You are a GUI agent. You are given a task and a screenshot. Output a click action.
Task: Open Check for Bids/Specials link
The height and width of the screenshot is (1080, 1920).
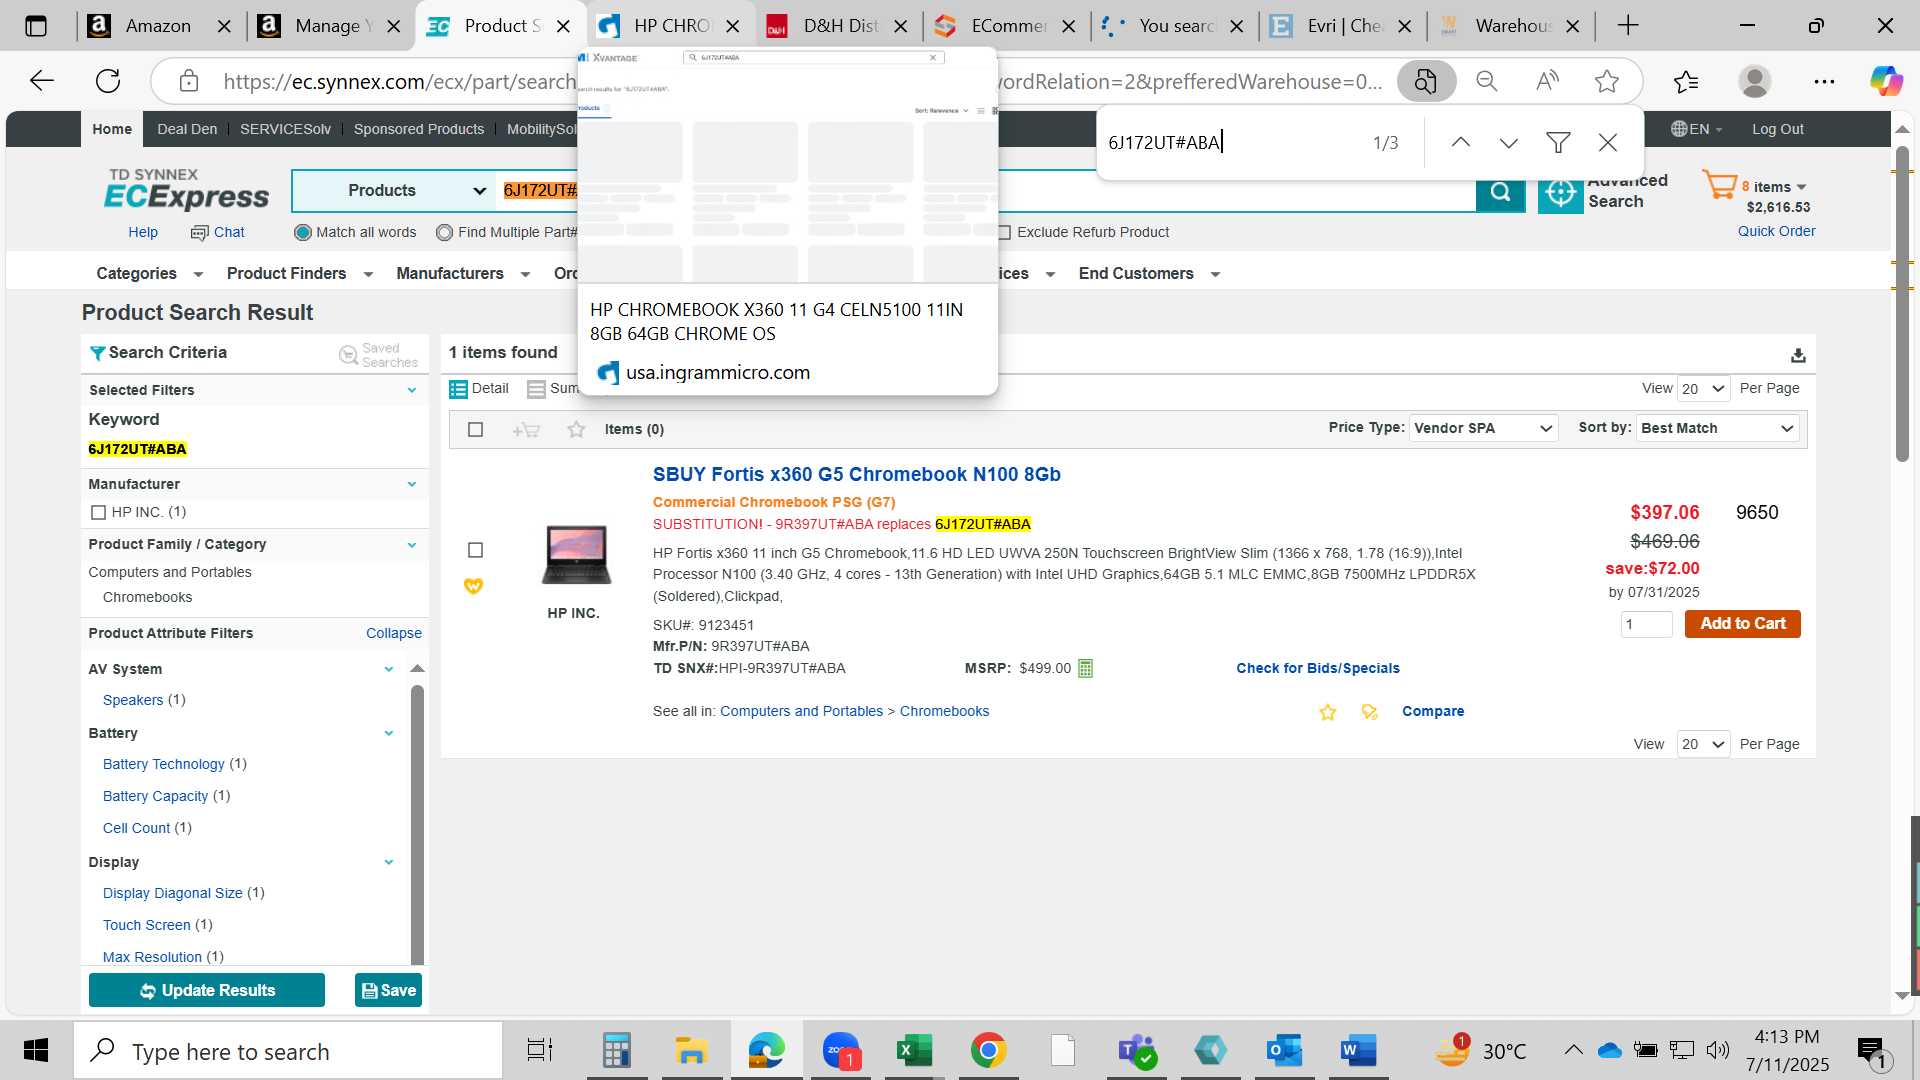point(1317,668)
